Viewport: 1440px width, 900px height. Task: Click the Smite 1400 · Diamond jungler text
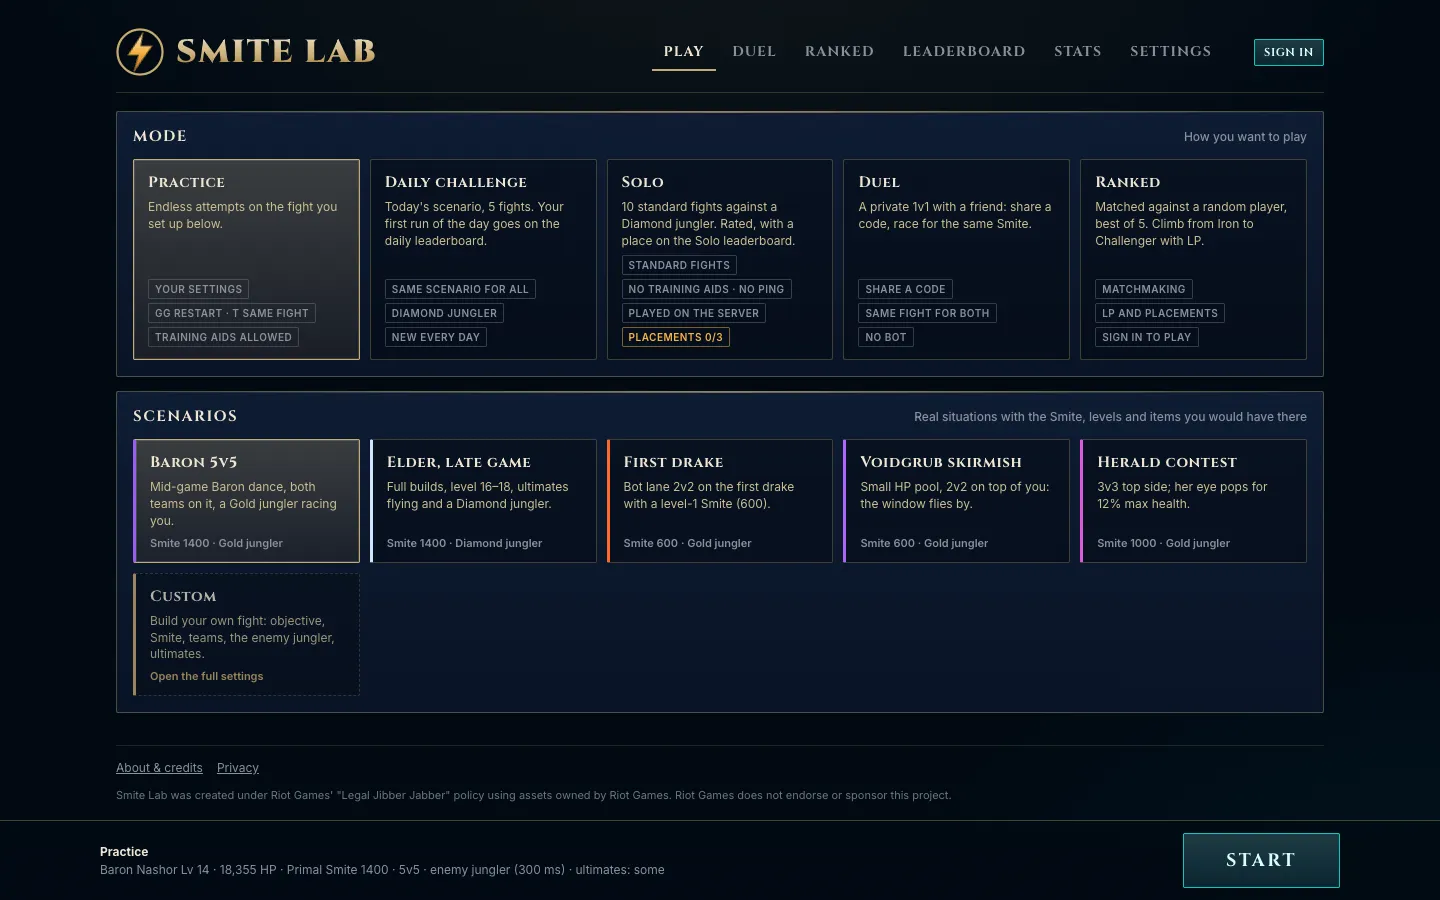464,543
